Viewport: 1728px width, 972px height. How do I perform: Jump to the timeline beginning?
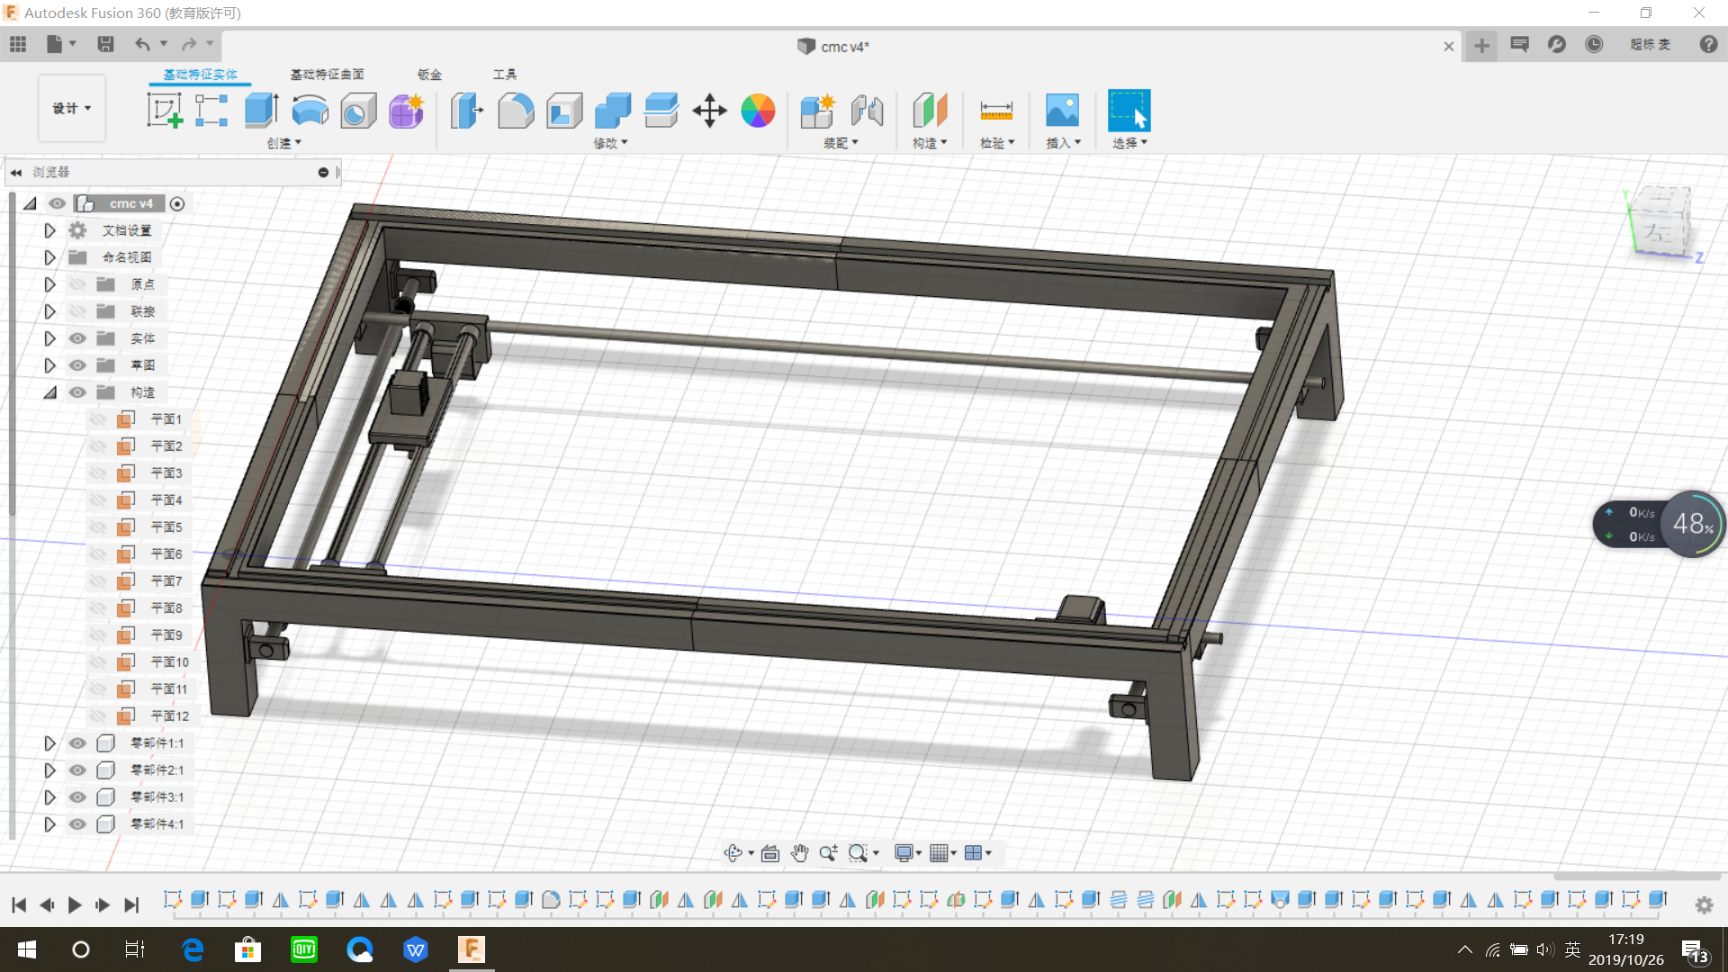click(19, 905)
